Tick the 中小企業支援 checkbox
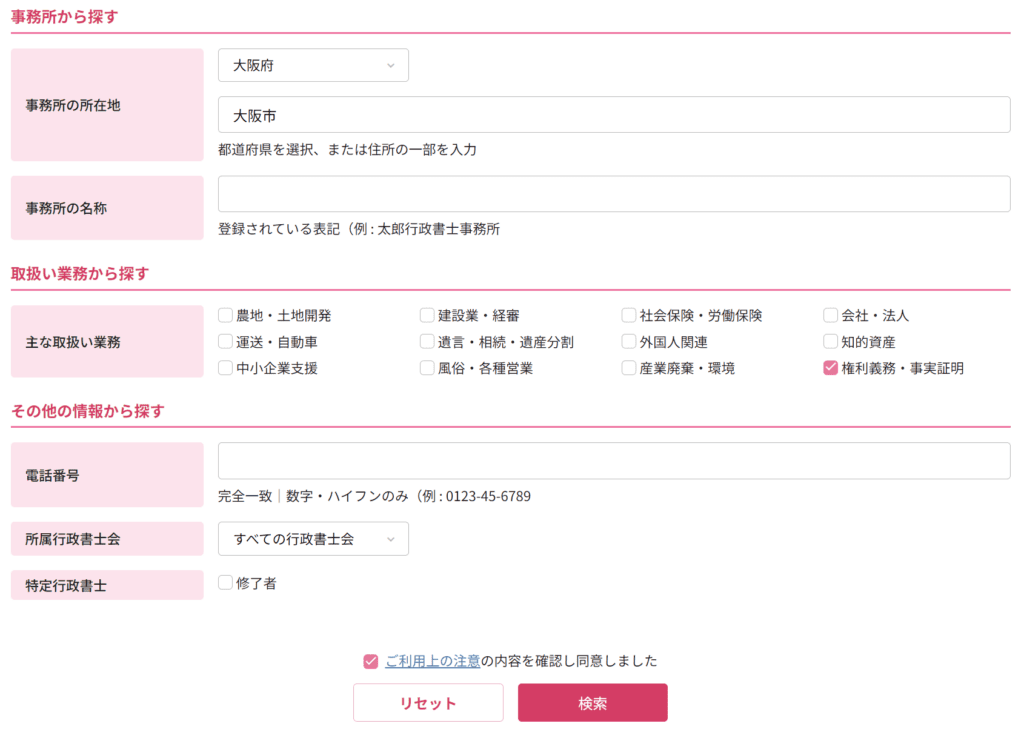 226,368
